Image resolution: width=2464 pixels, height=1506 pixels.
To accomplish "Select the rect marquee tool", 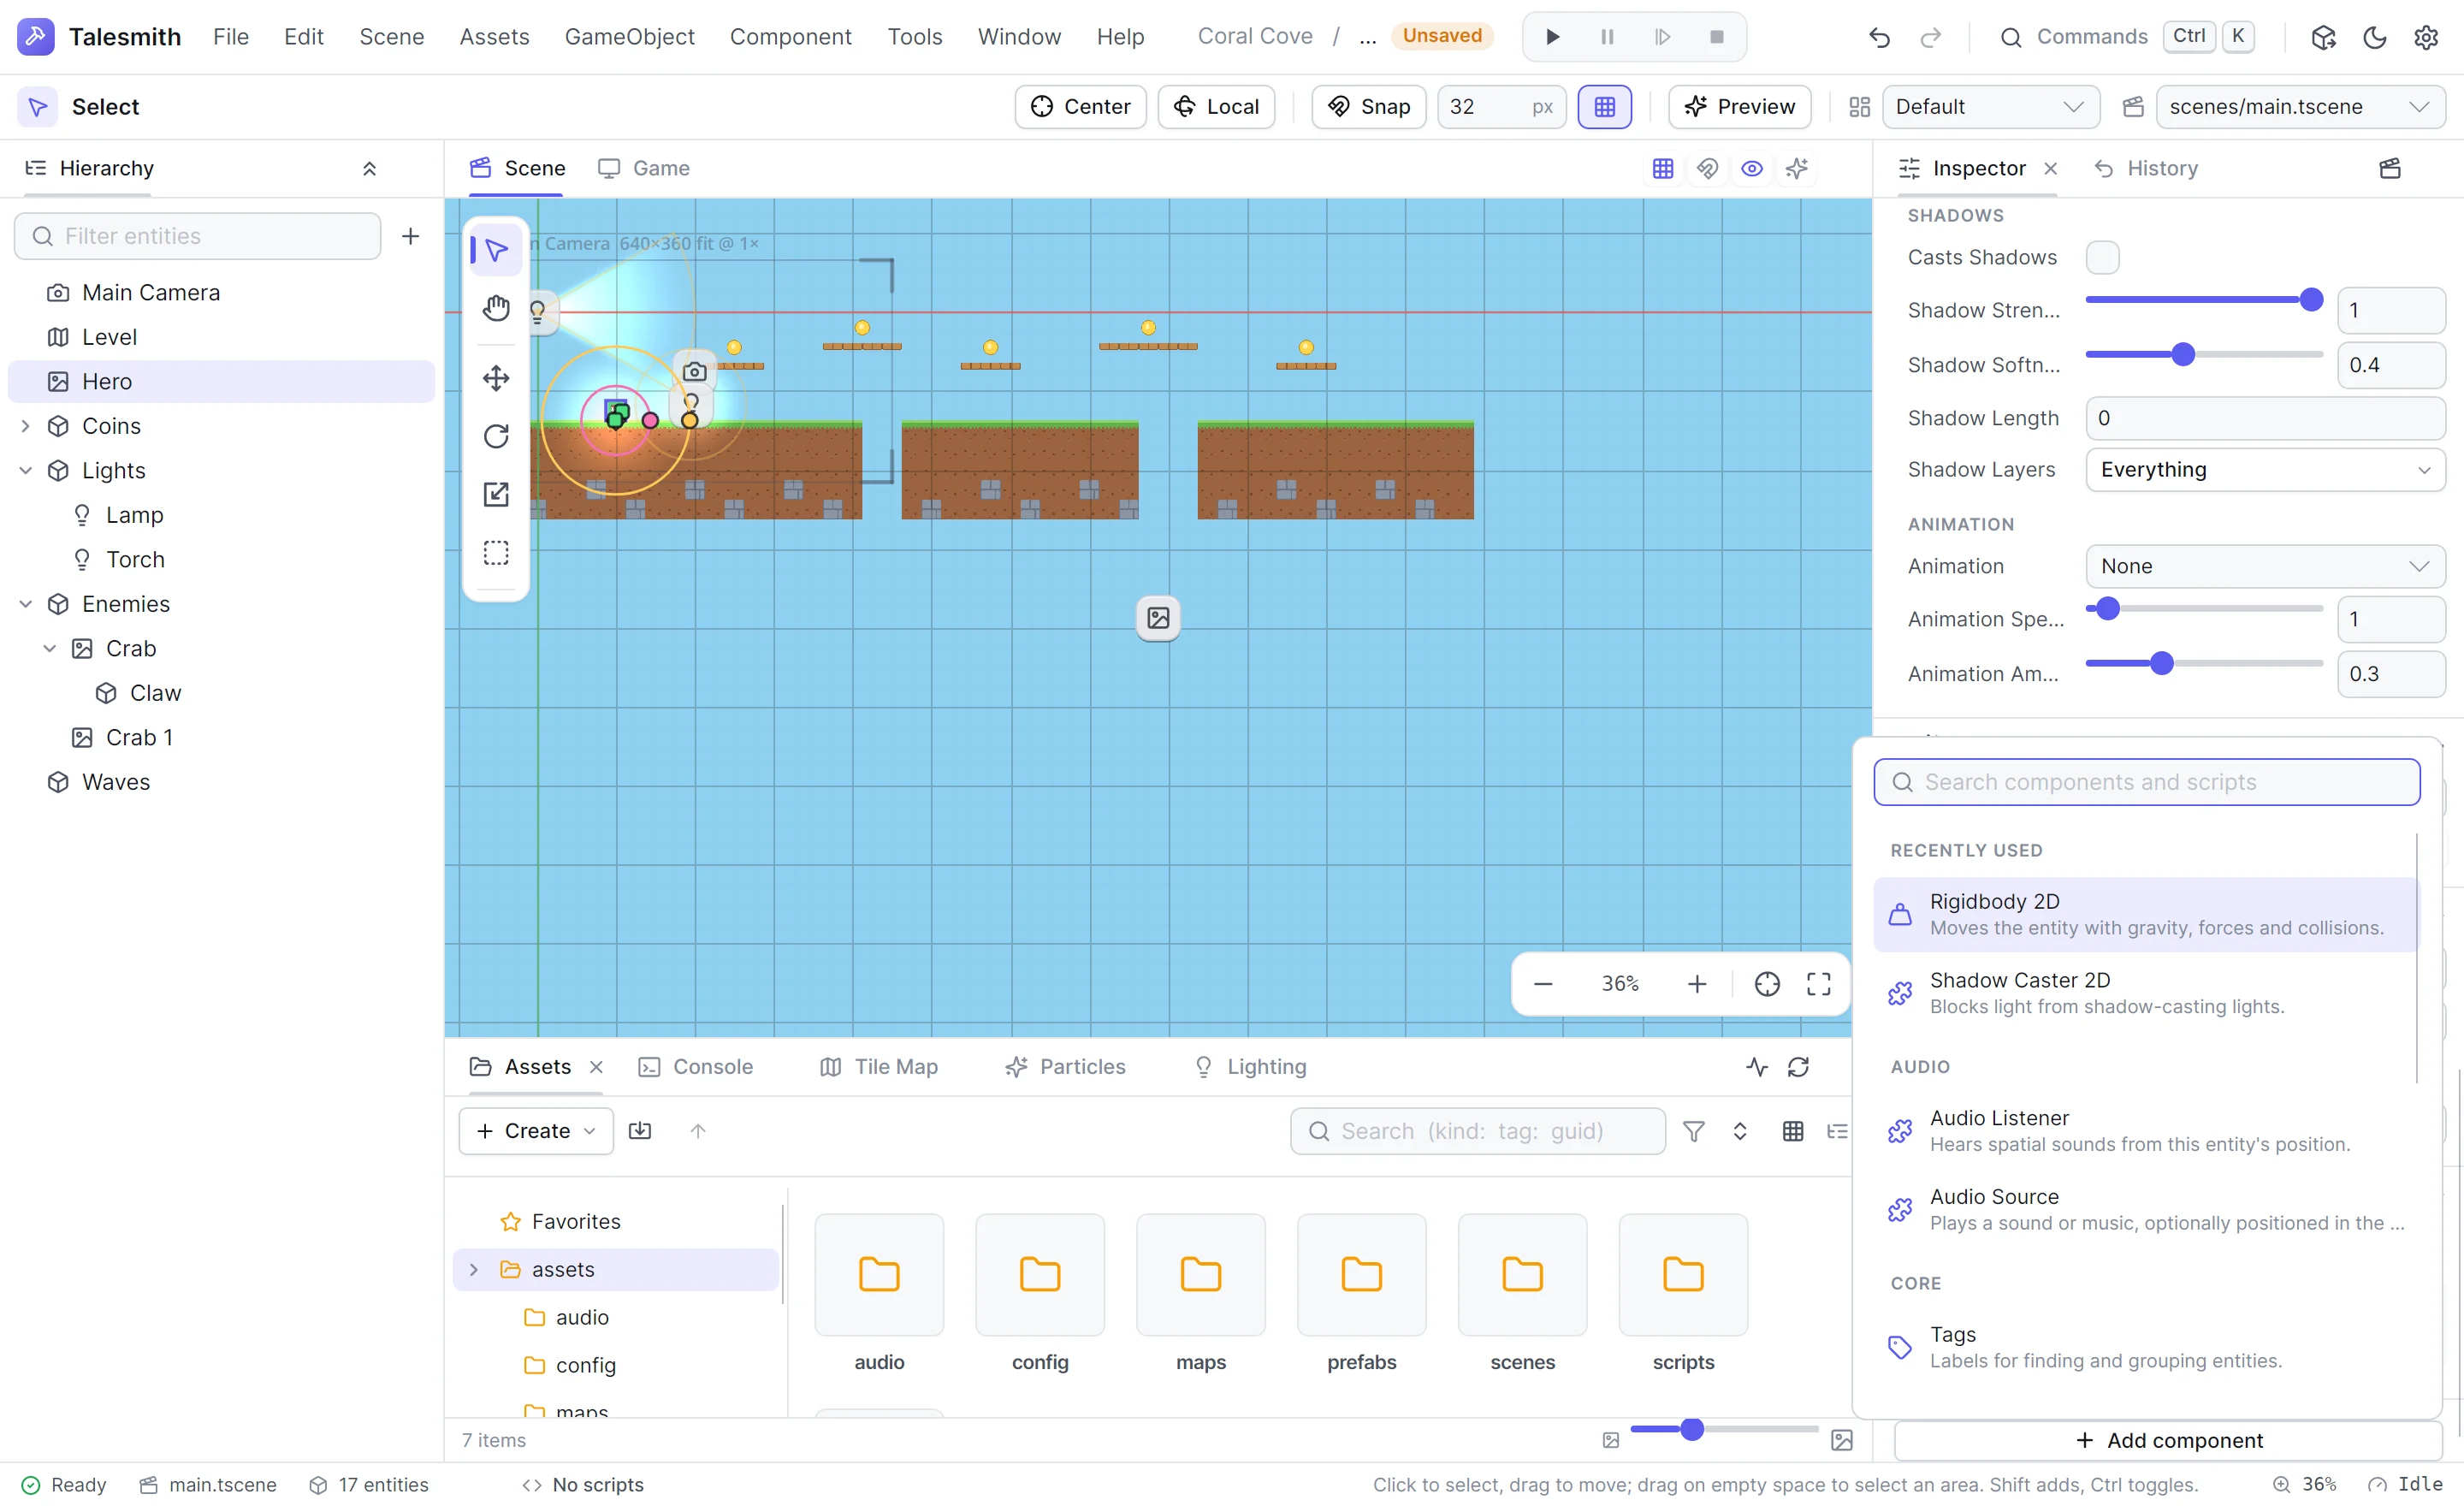I will tap(496, 553).
